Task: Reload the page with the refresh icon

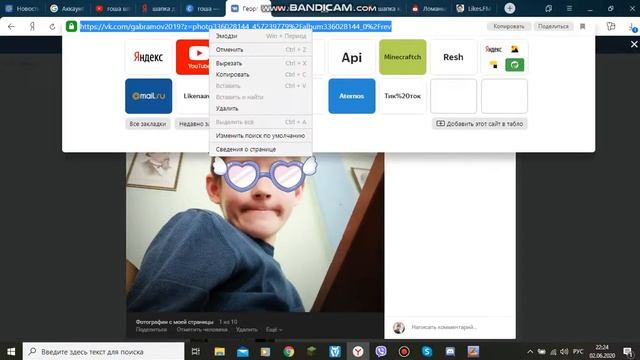Action: point(52,27)
